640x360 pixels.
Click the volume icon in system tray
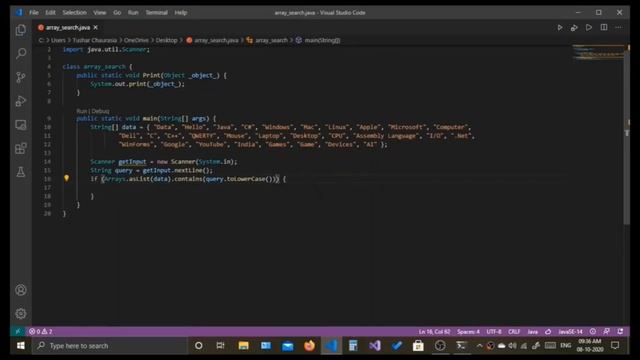(513, 346)
